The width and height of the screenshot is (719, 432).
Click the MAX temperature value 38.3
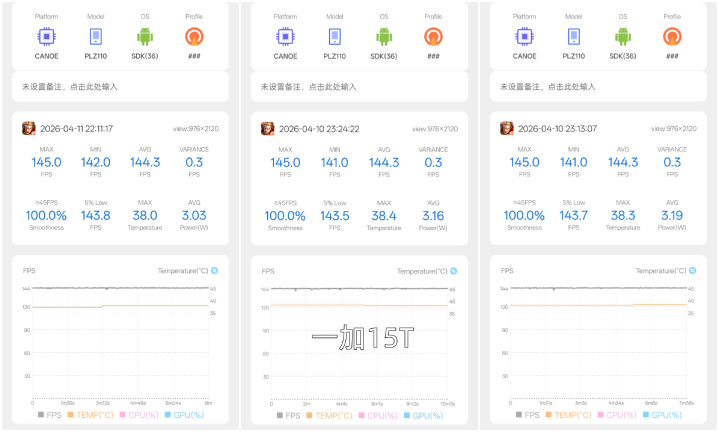tap(623, 216)
